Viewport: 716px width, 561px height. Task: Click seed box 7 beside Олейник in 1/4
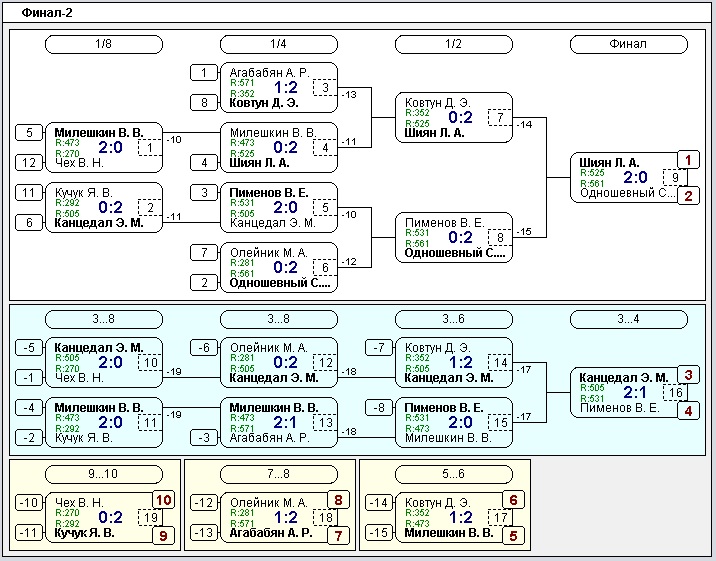pos(204,252)
